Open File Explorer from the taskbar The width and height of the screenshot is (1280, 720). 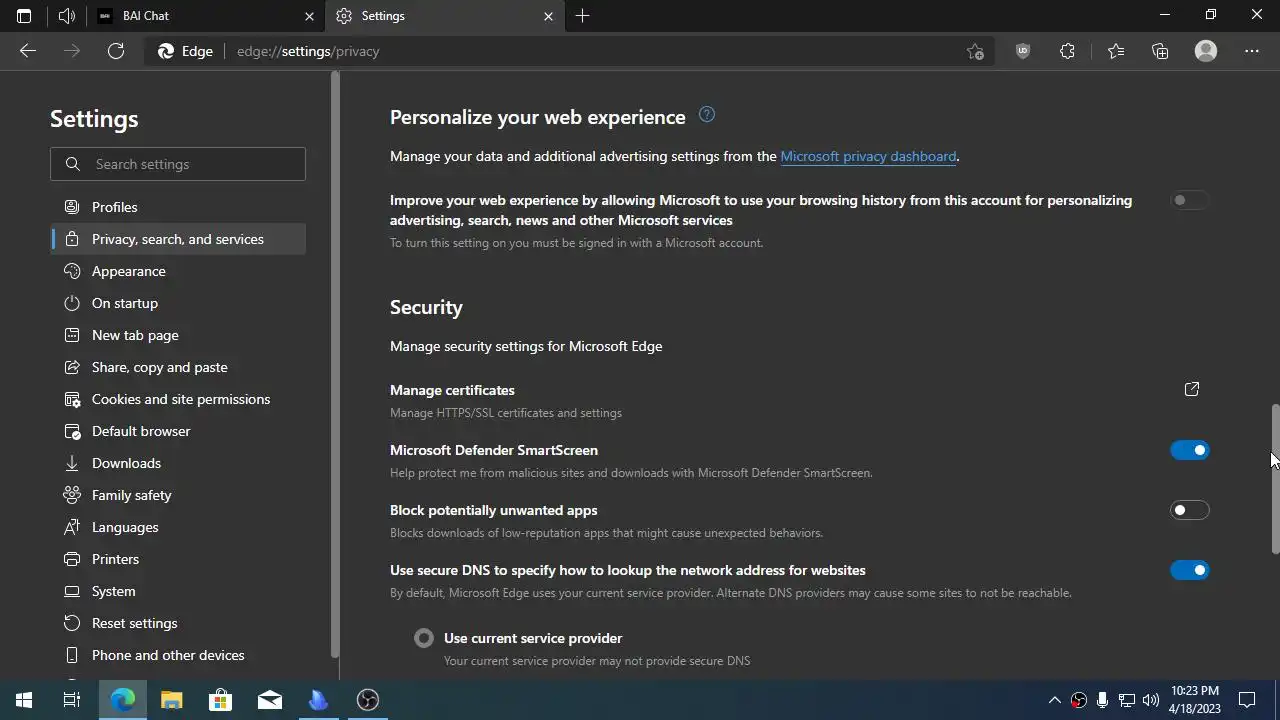[172, 700]
